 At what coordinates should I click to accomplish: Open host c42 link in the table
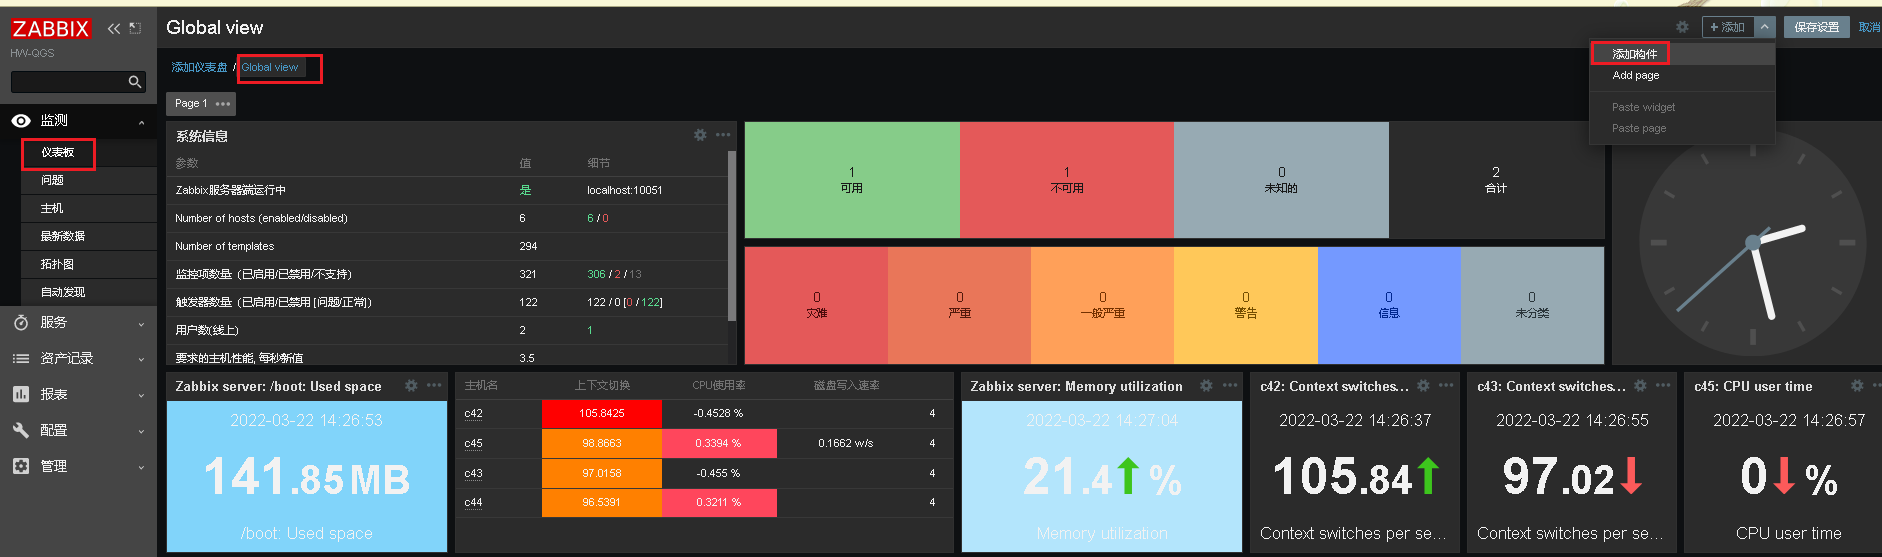(x=473, y=414)
